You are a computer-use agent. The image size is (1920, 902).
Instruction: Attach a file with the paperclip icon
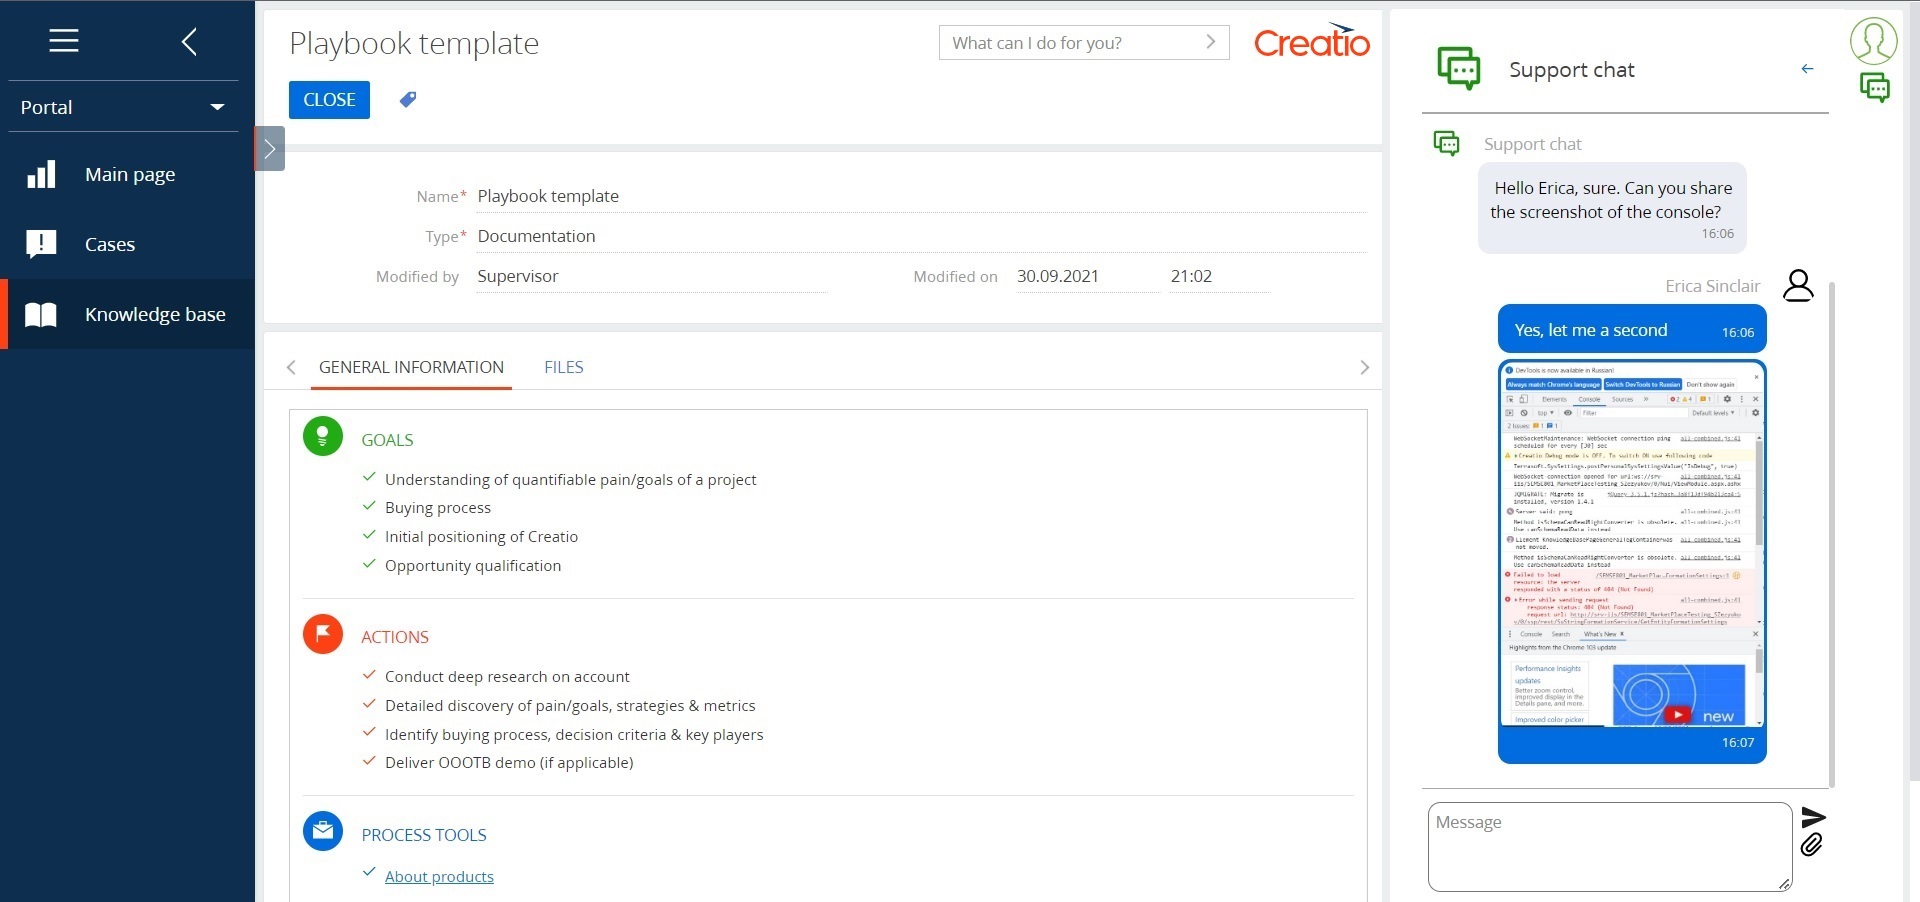click(1812, 845)
